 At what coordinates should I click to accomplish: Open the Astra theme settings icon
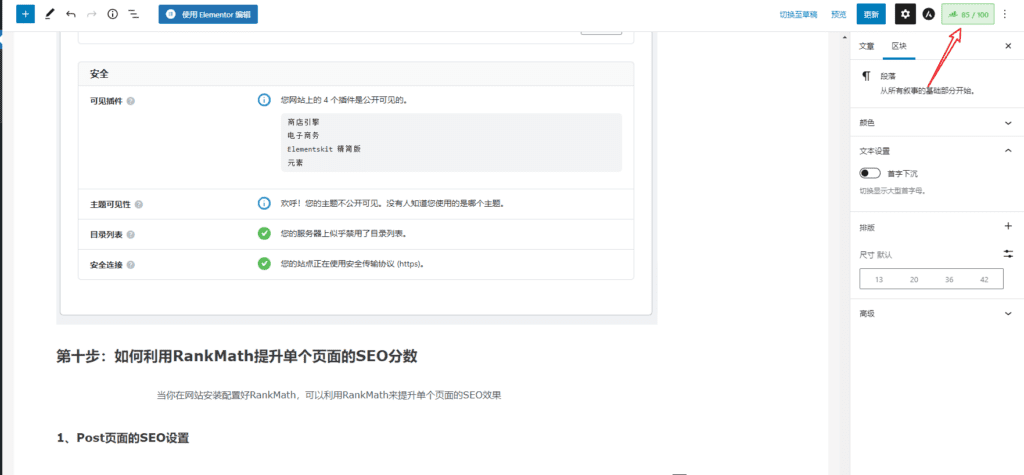(929, 14)
